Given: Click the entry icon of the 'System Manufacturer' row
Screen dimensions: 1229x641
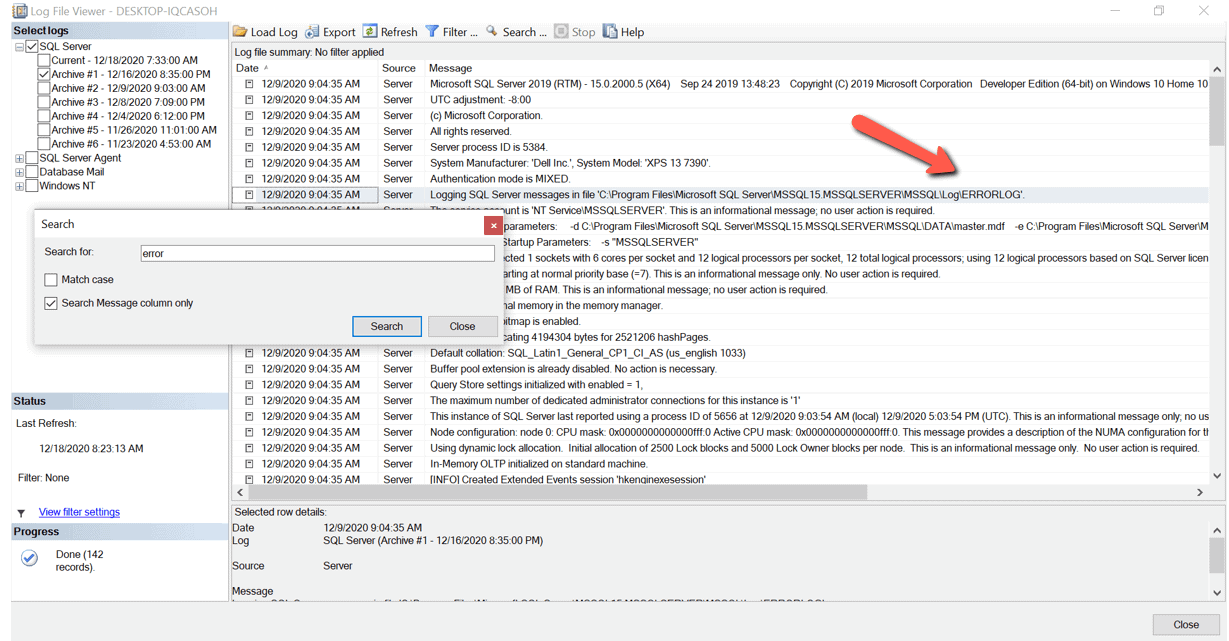Looking at the screenshot, I should 250,163.
